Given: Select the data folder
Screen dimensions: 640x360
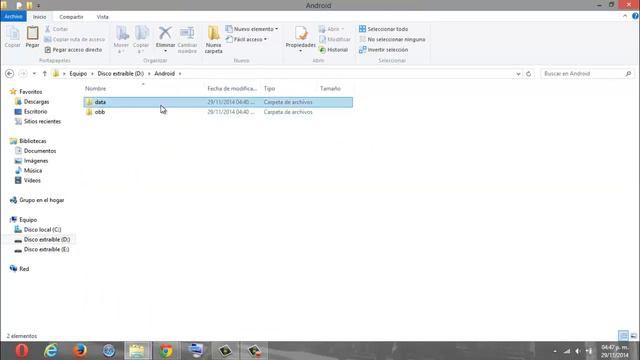Looking at the screenshot, I should 218,102.
